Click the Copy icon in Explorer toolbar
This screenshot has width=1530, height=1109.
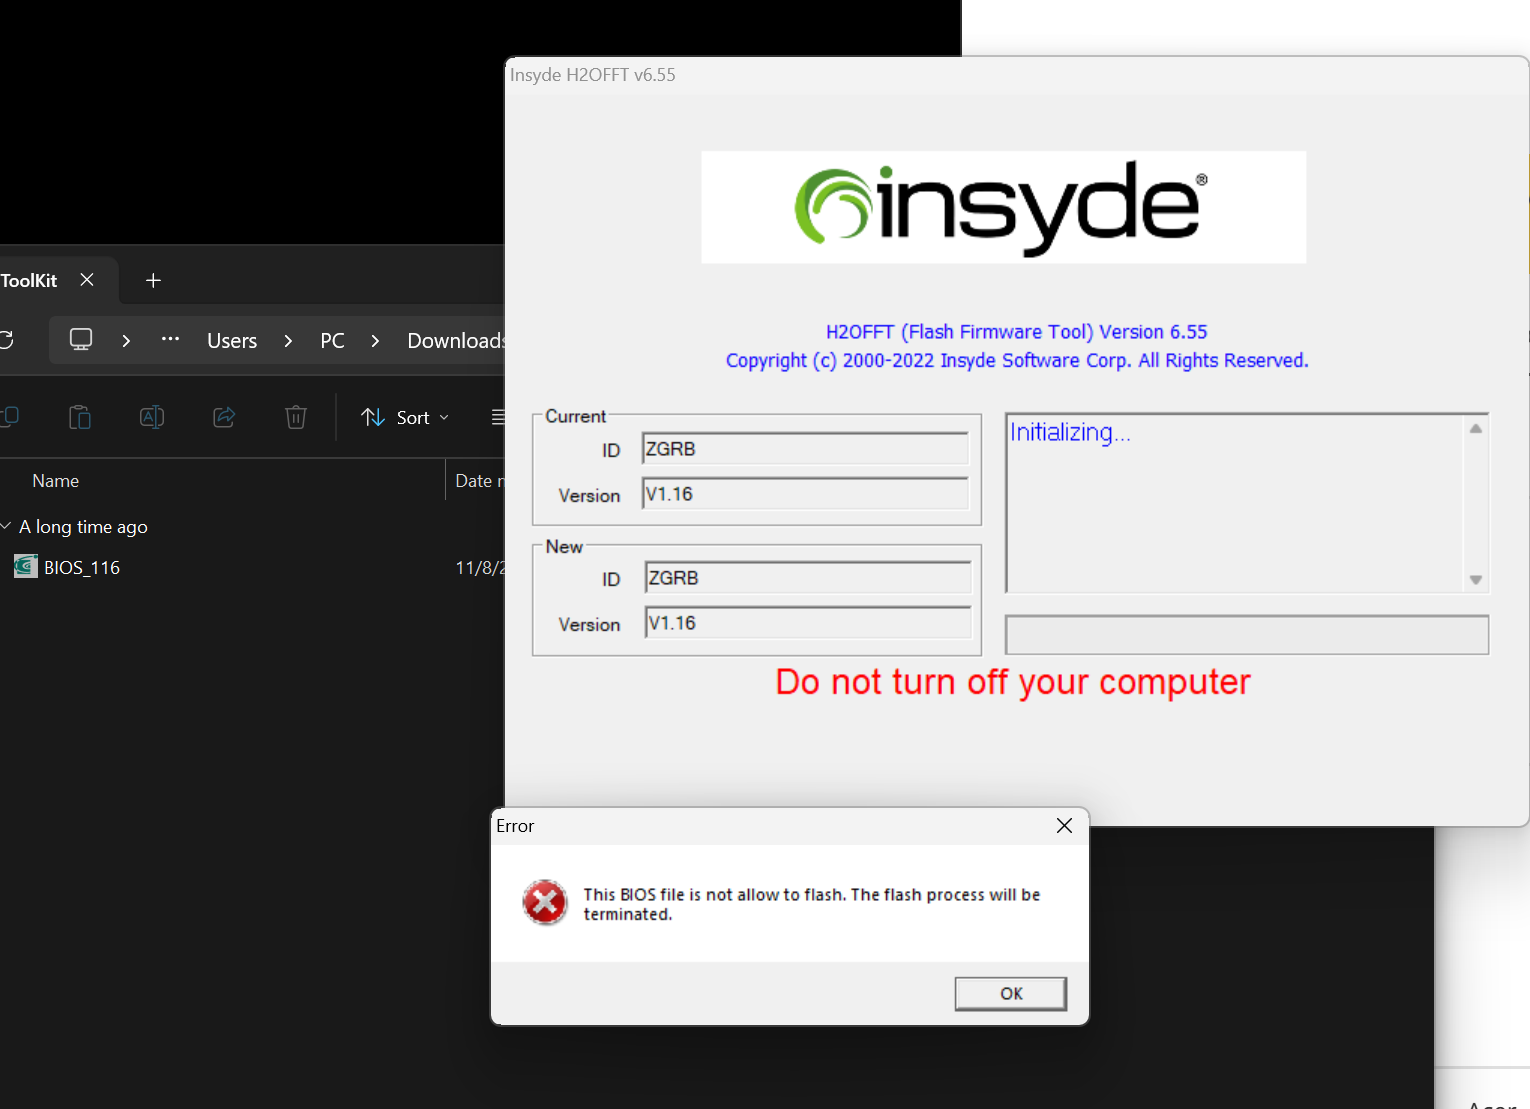9,417
